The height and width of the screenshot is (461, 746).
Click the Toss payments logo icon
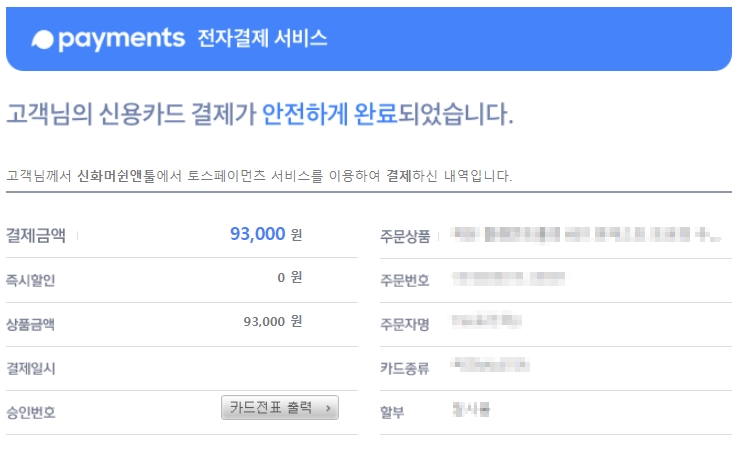[x=42, y=40]
